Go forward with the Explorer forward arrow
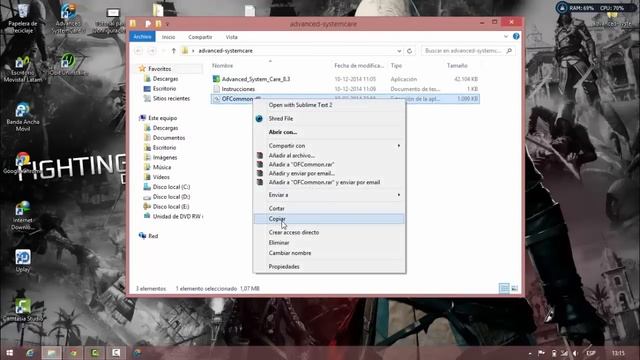The height and width of the screenshot is (360, 640). [x=151, y=51]
